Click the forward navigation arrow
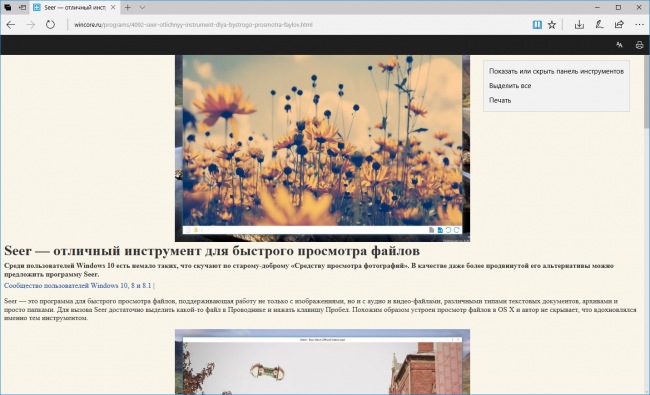Viewport: 650px width, 395px height. coord(31,24)
